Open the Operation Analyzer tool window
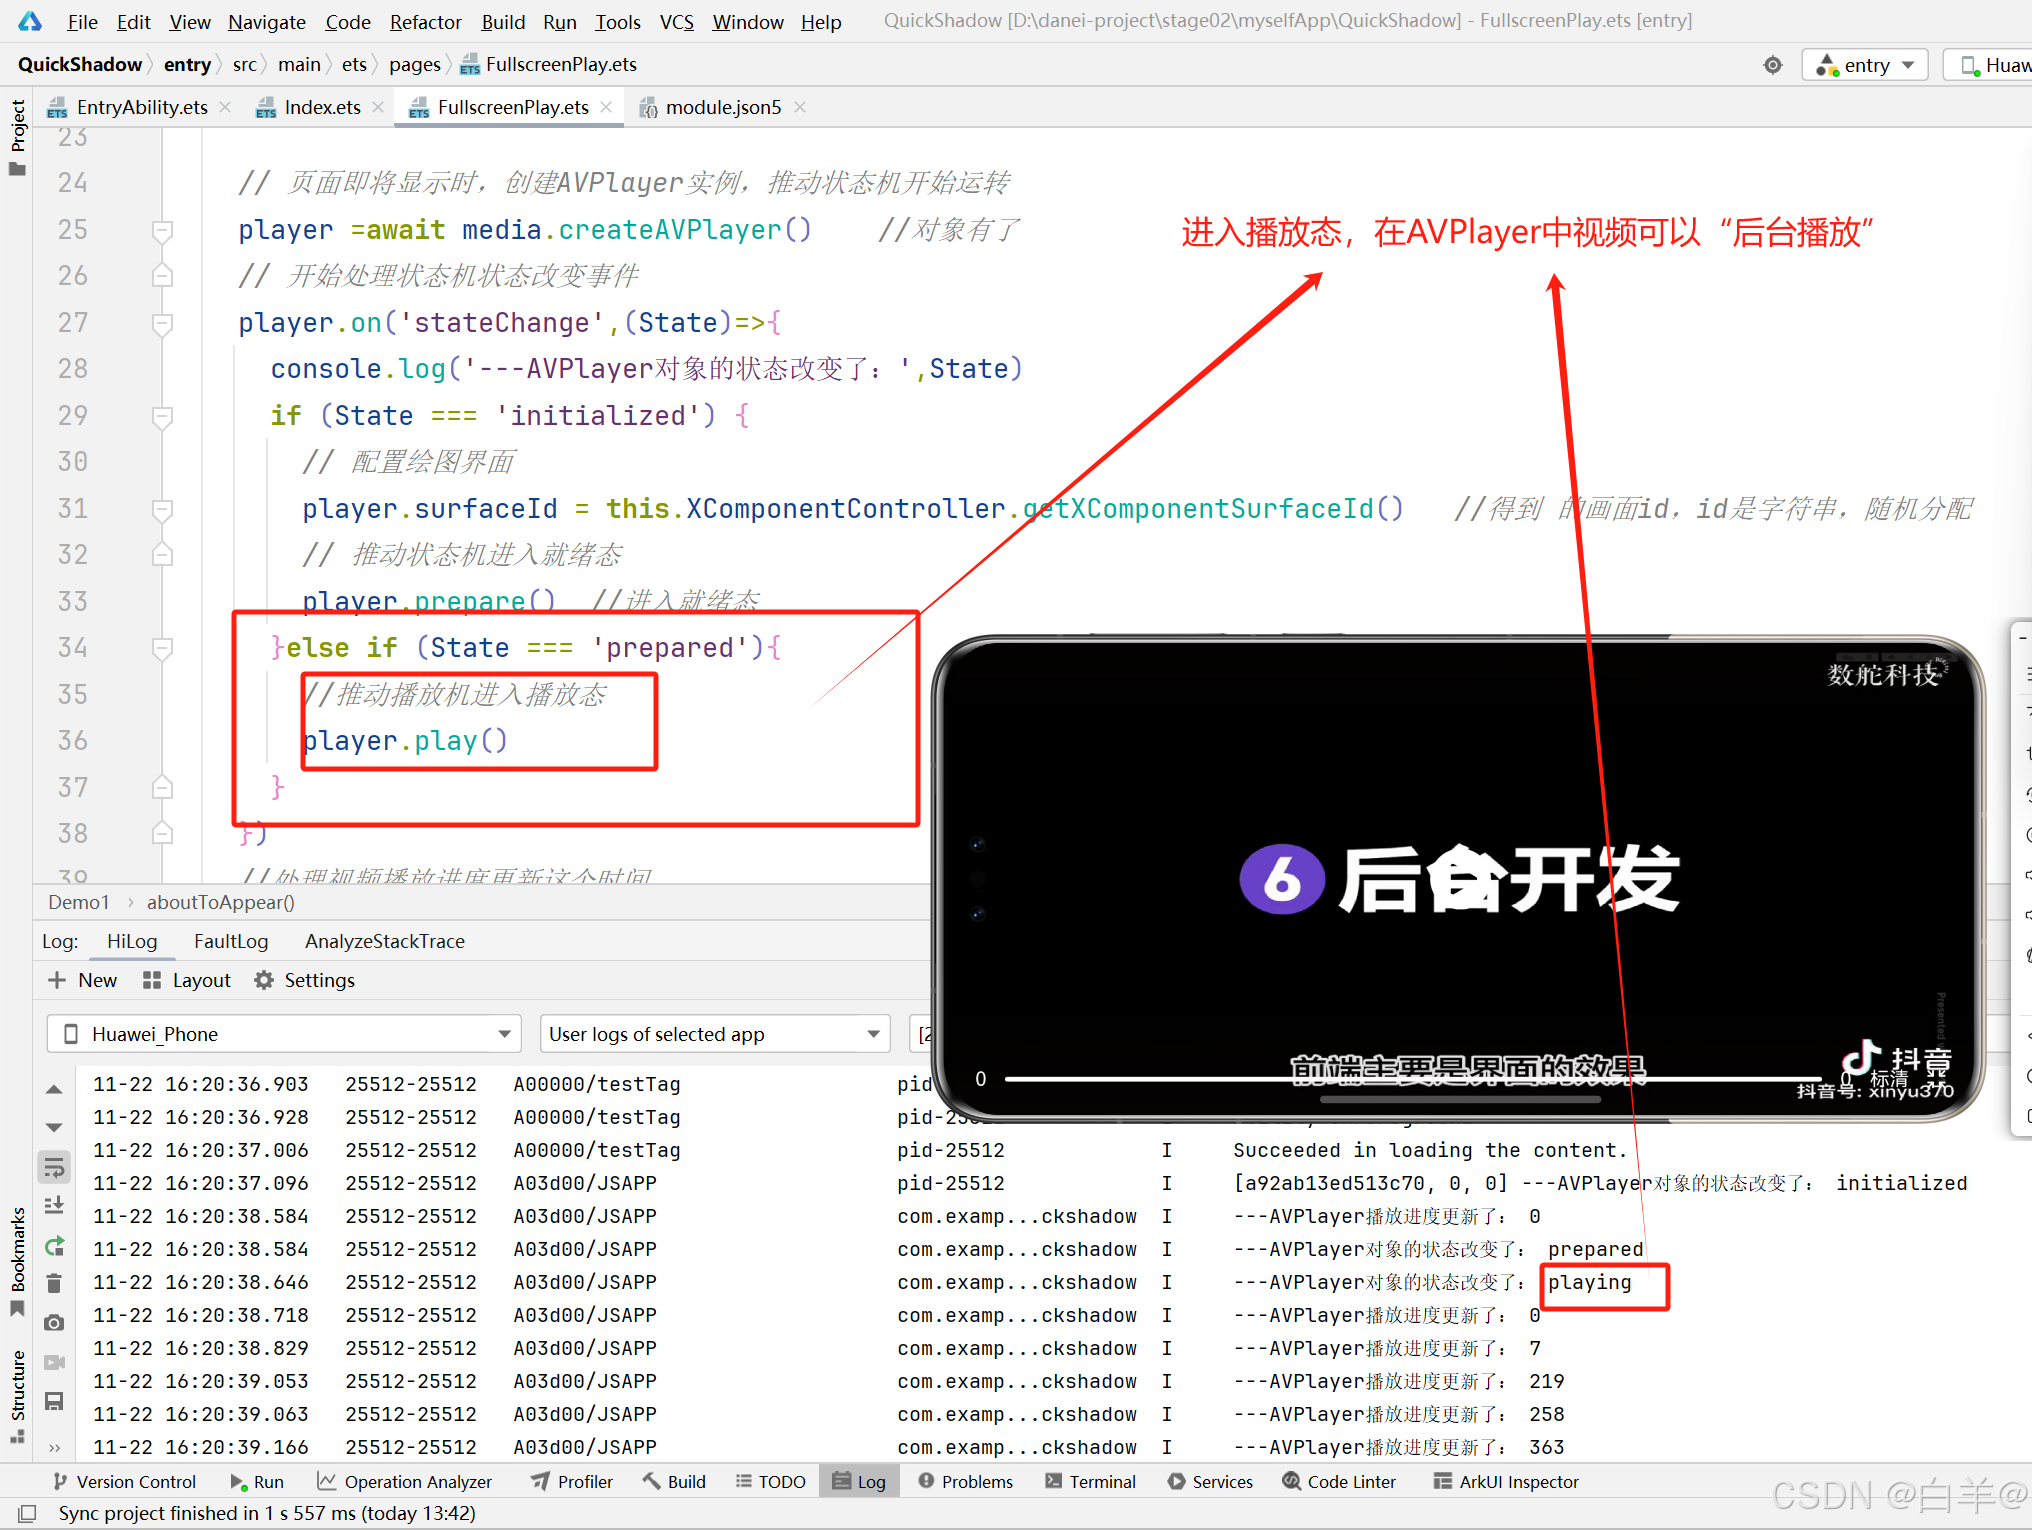Image resolution: width=2032 pixels, height=1530 pixels. click(x=404, y=1482)
